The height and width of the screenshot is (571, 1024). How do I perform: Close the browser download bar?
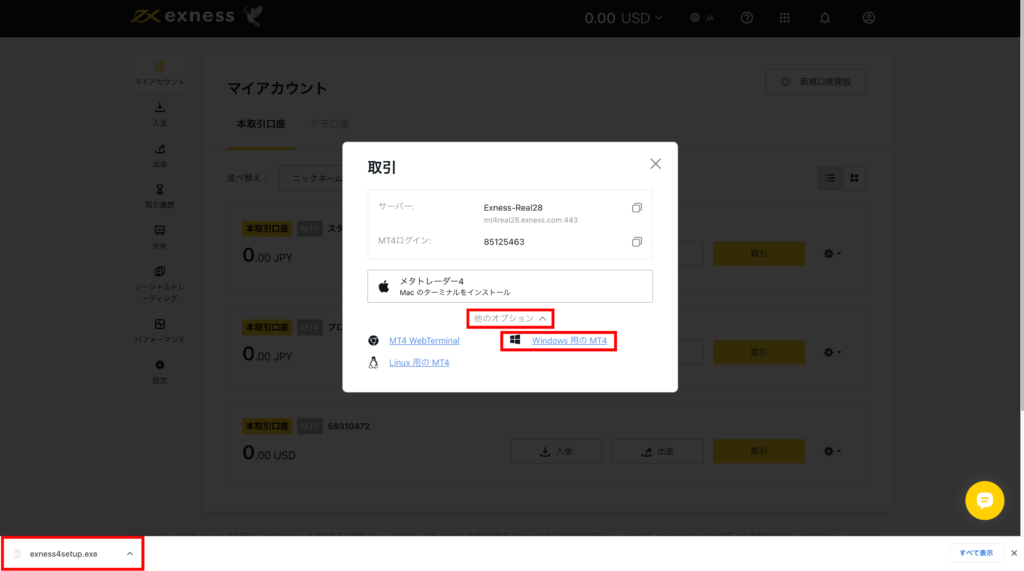[1014, 553]
